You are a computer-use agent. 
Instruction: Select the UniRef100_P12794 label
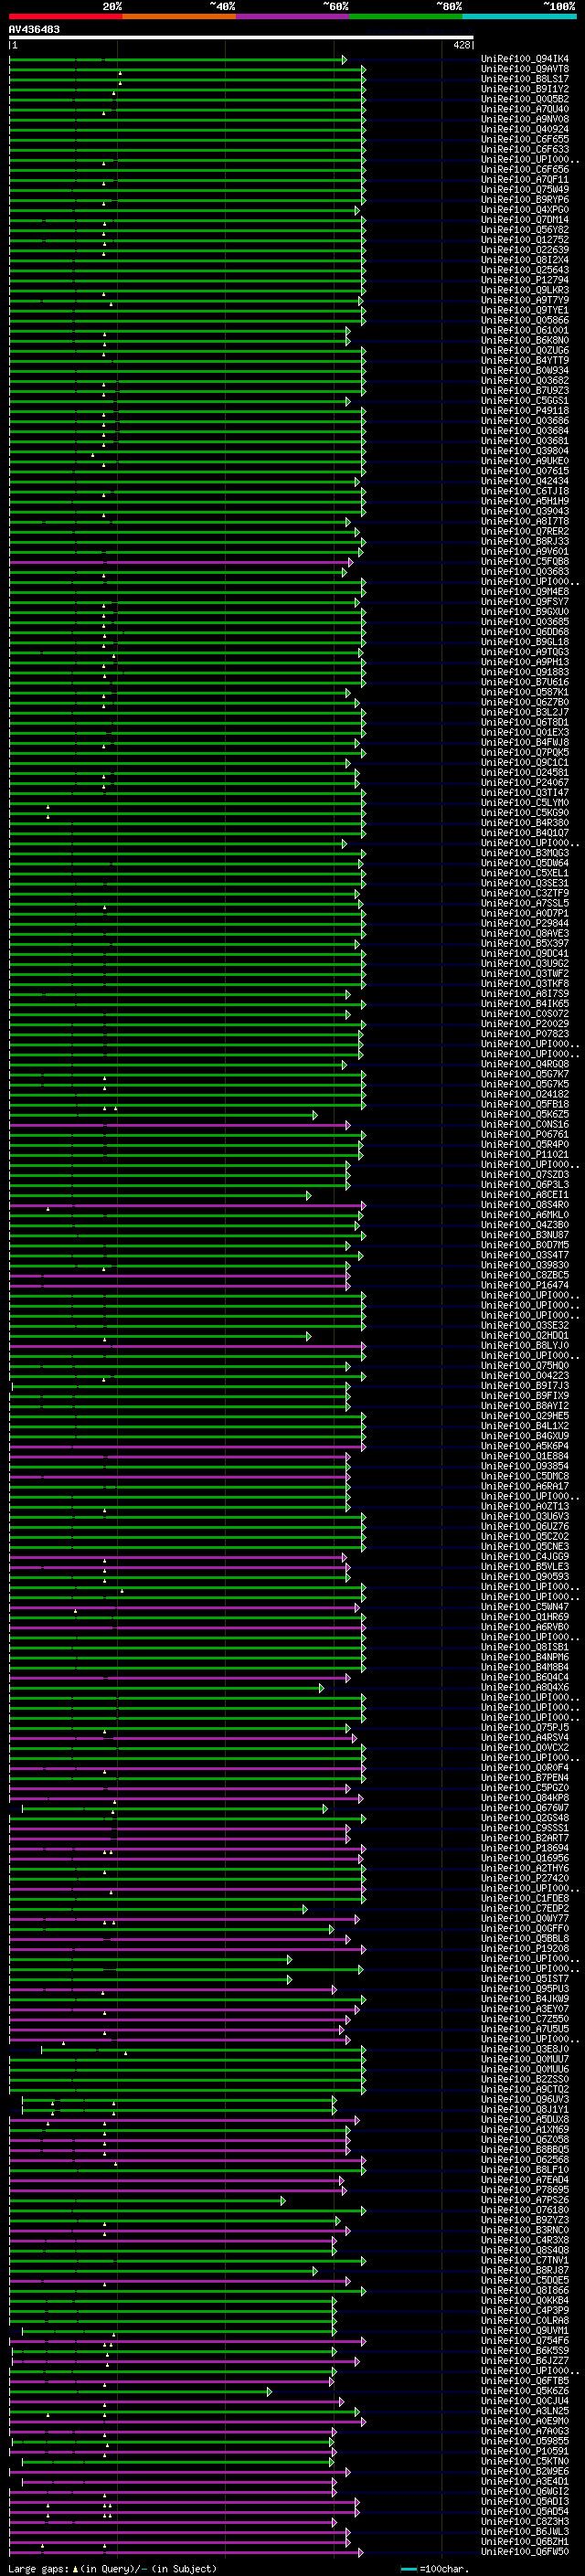(x=525, y=280)
